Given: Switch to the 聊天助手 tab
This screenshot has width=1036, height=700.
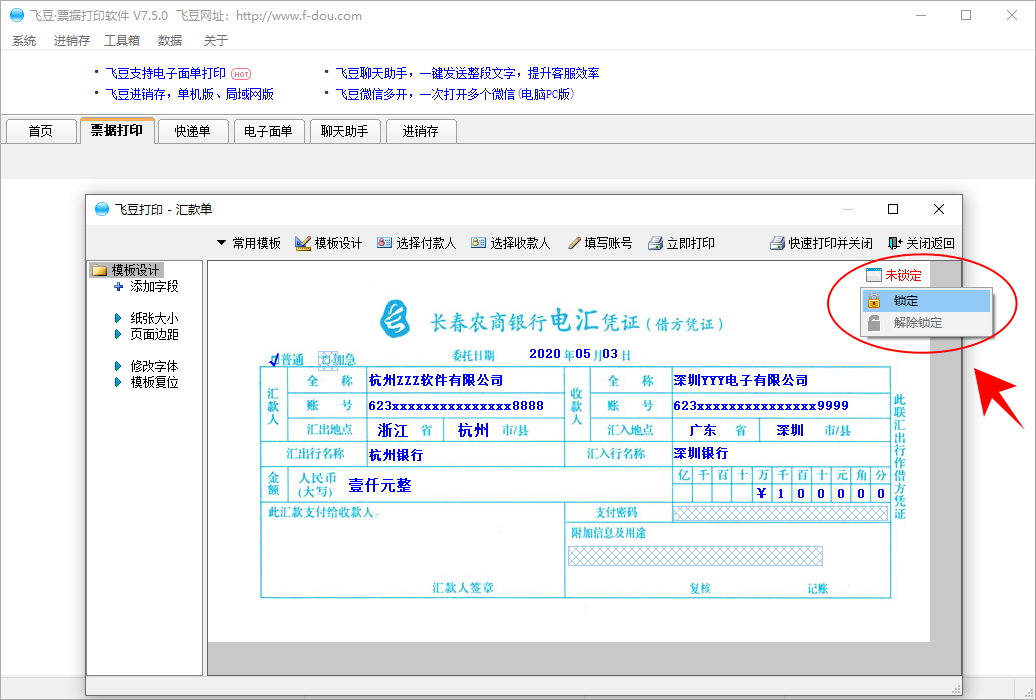Looking at the screenshot, I should [344, 131].
